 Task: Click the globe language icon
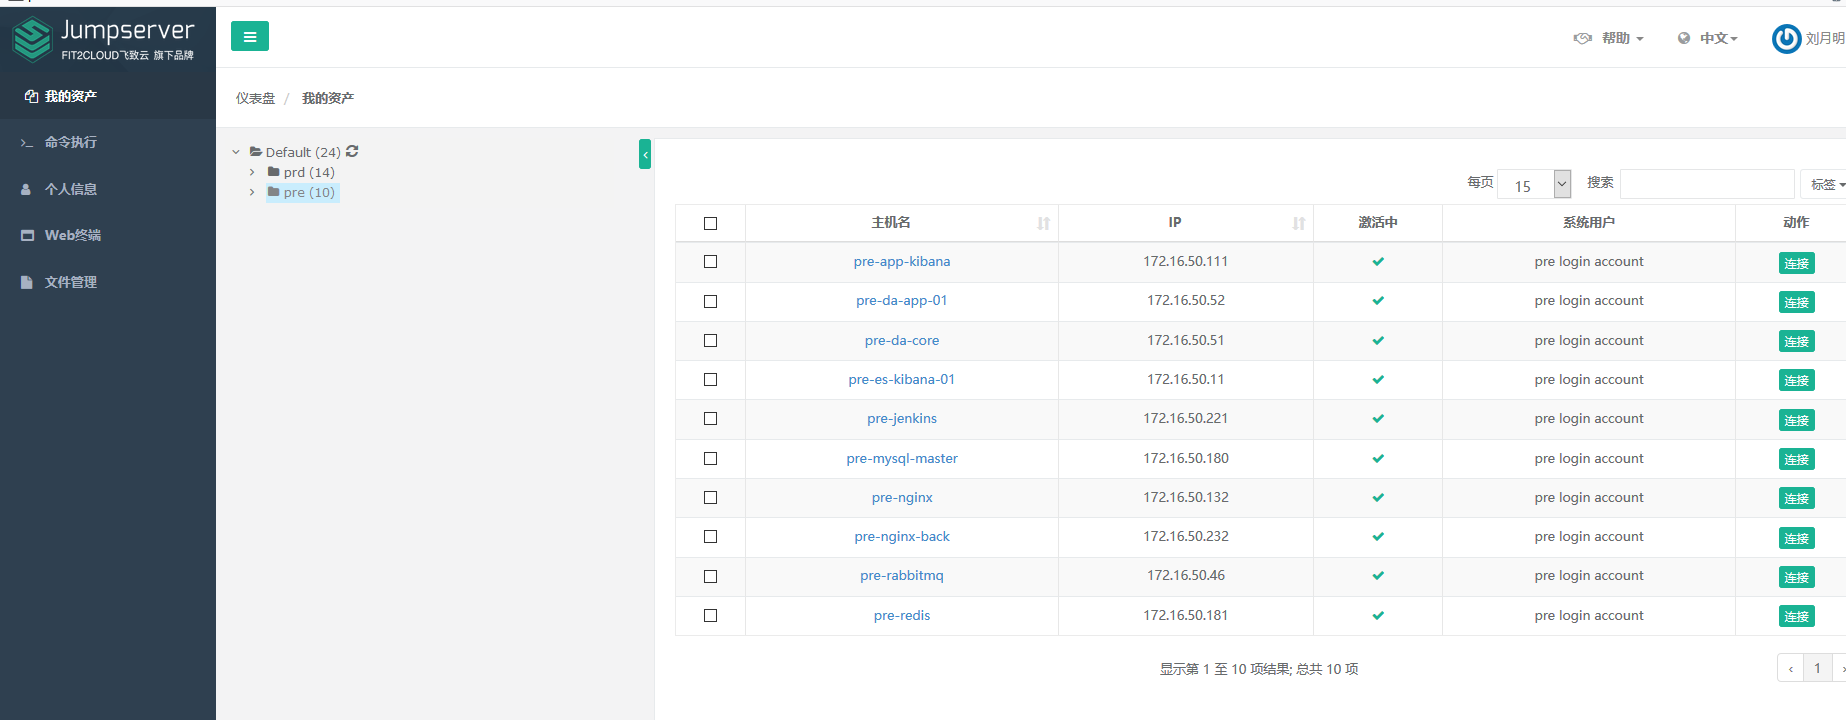click(x=1684, y=38)
